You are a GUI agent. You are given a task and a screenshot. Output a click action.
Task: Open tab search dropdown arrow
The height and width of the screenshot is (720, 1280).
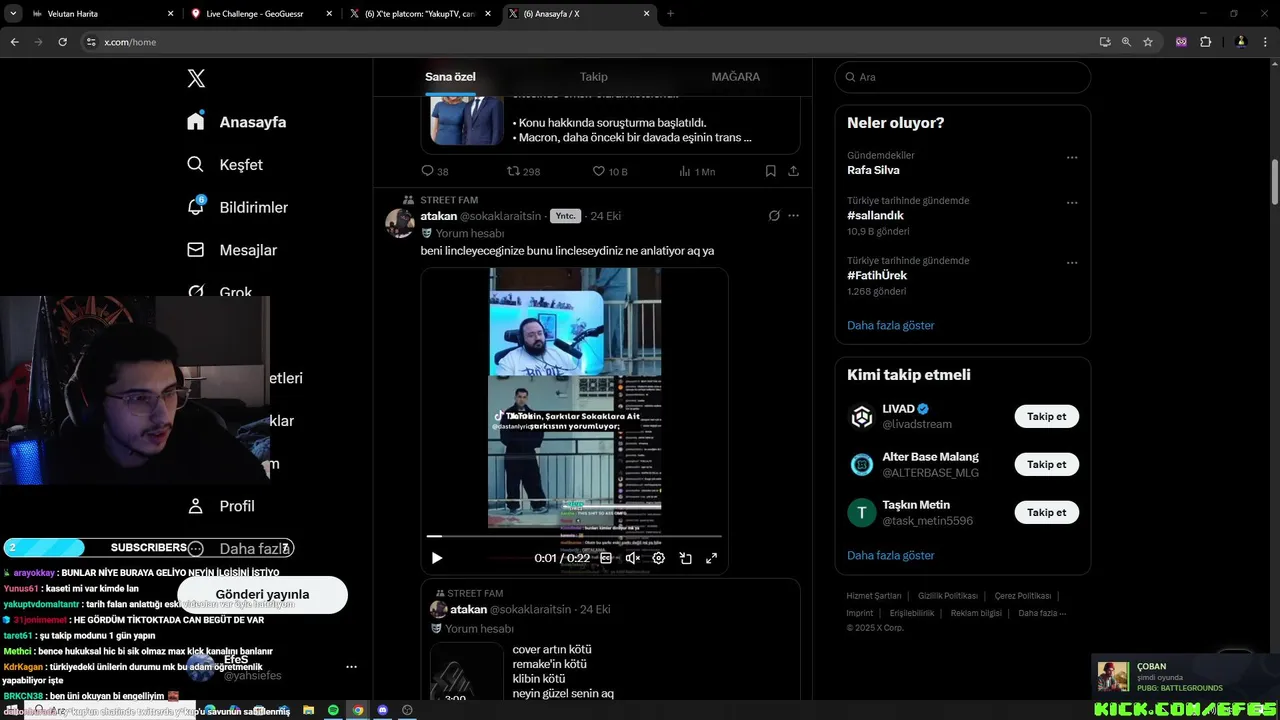point(13,14)
